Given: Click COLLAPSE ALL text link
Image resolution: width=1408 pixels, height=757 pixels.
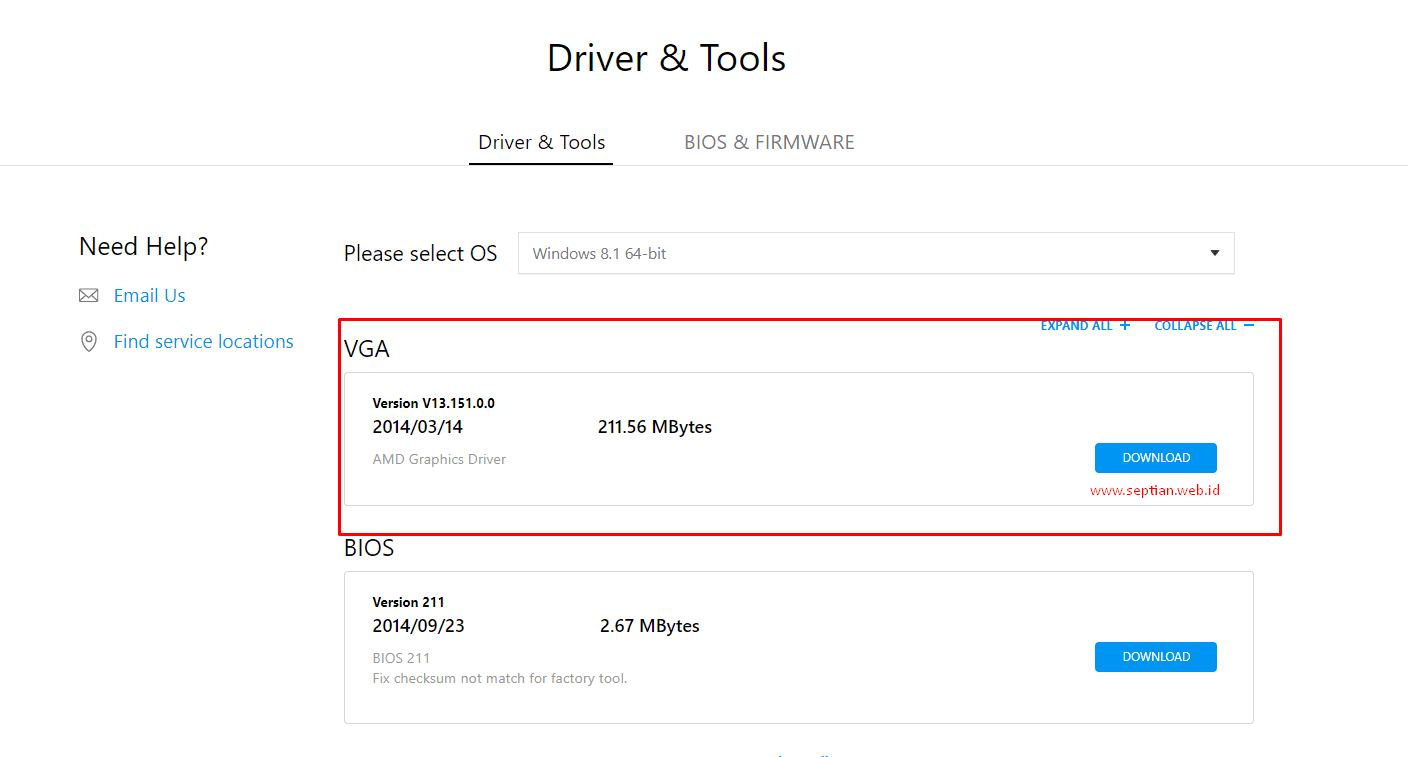Looking at the screenshot, I should pyautogui.click(x=1195, y=326).
